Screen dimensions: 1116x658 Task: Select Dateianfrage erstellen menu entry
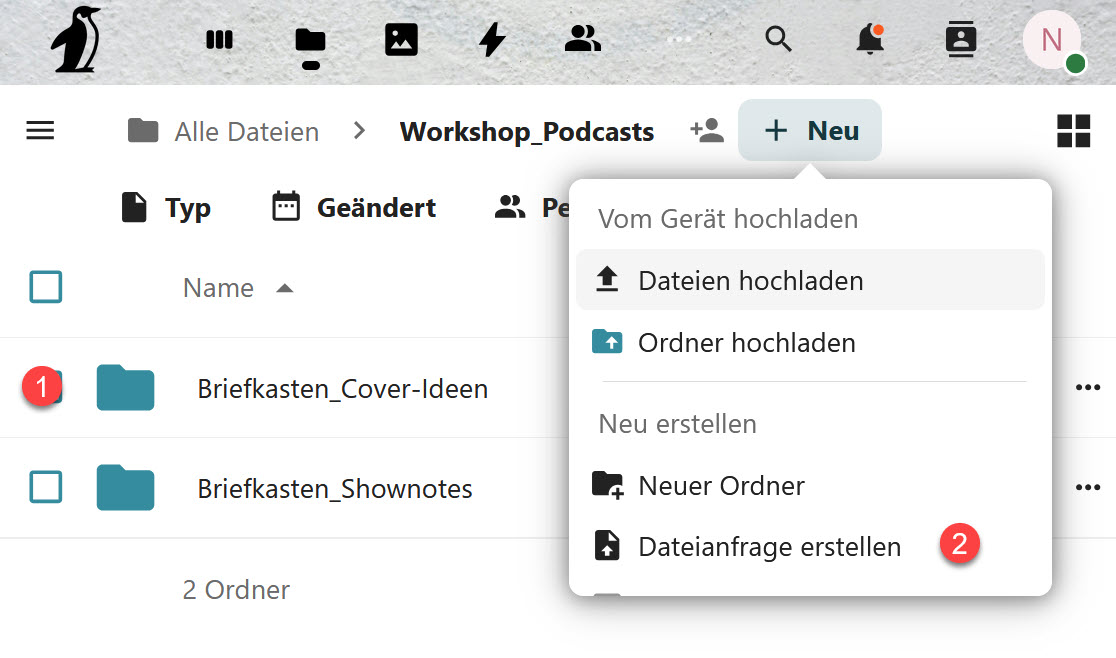[769, 547]
